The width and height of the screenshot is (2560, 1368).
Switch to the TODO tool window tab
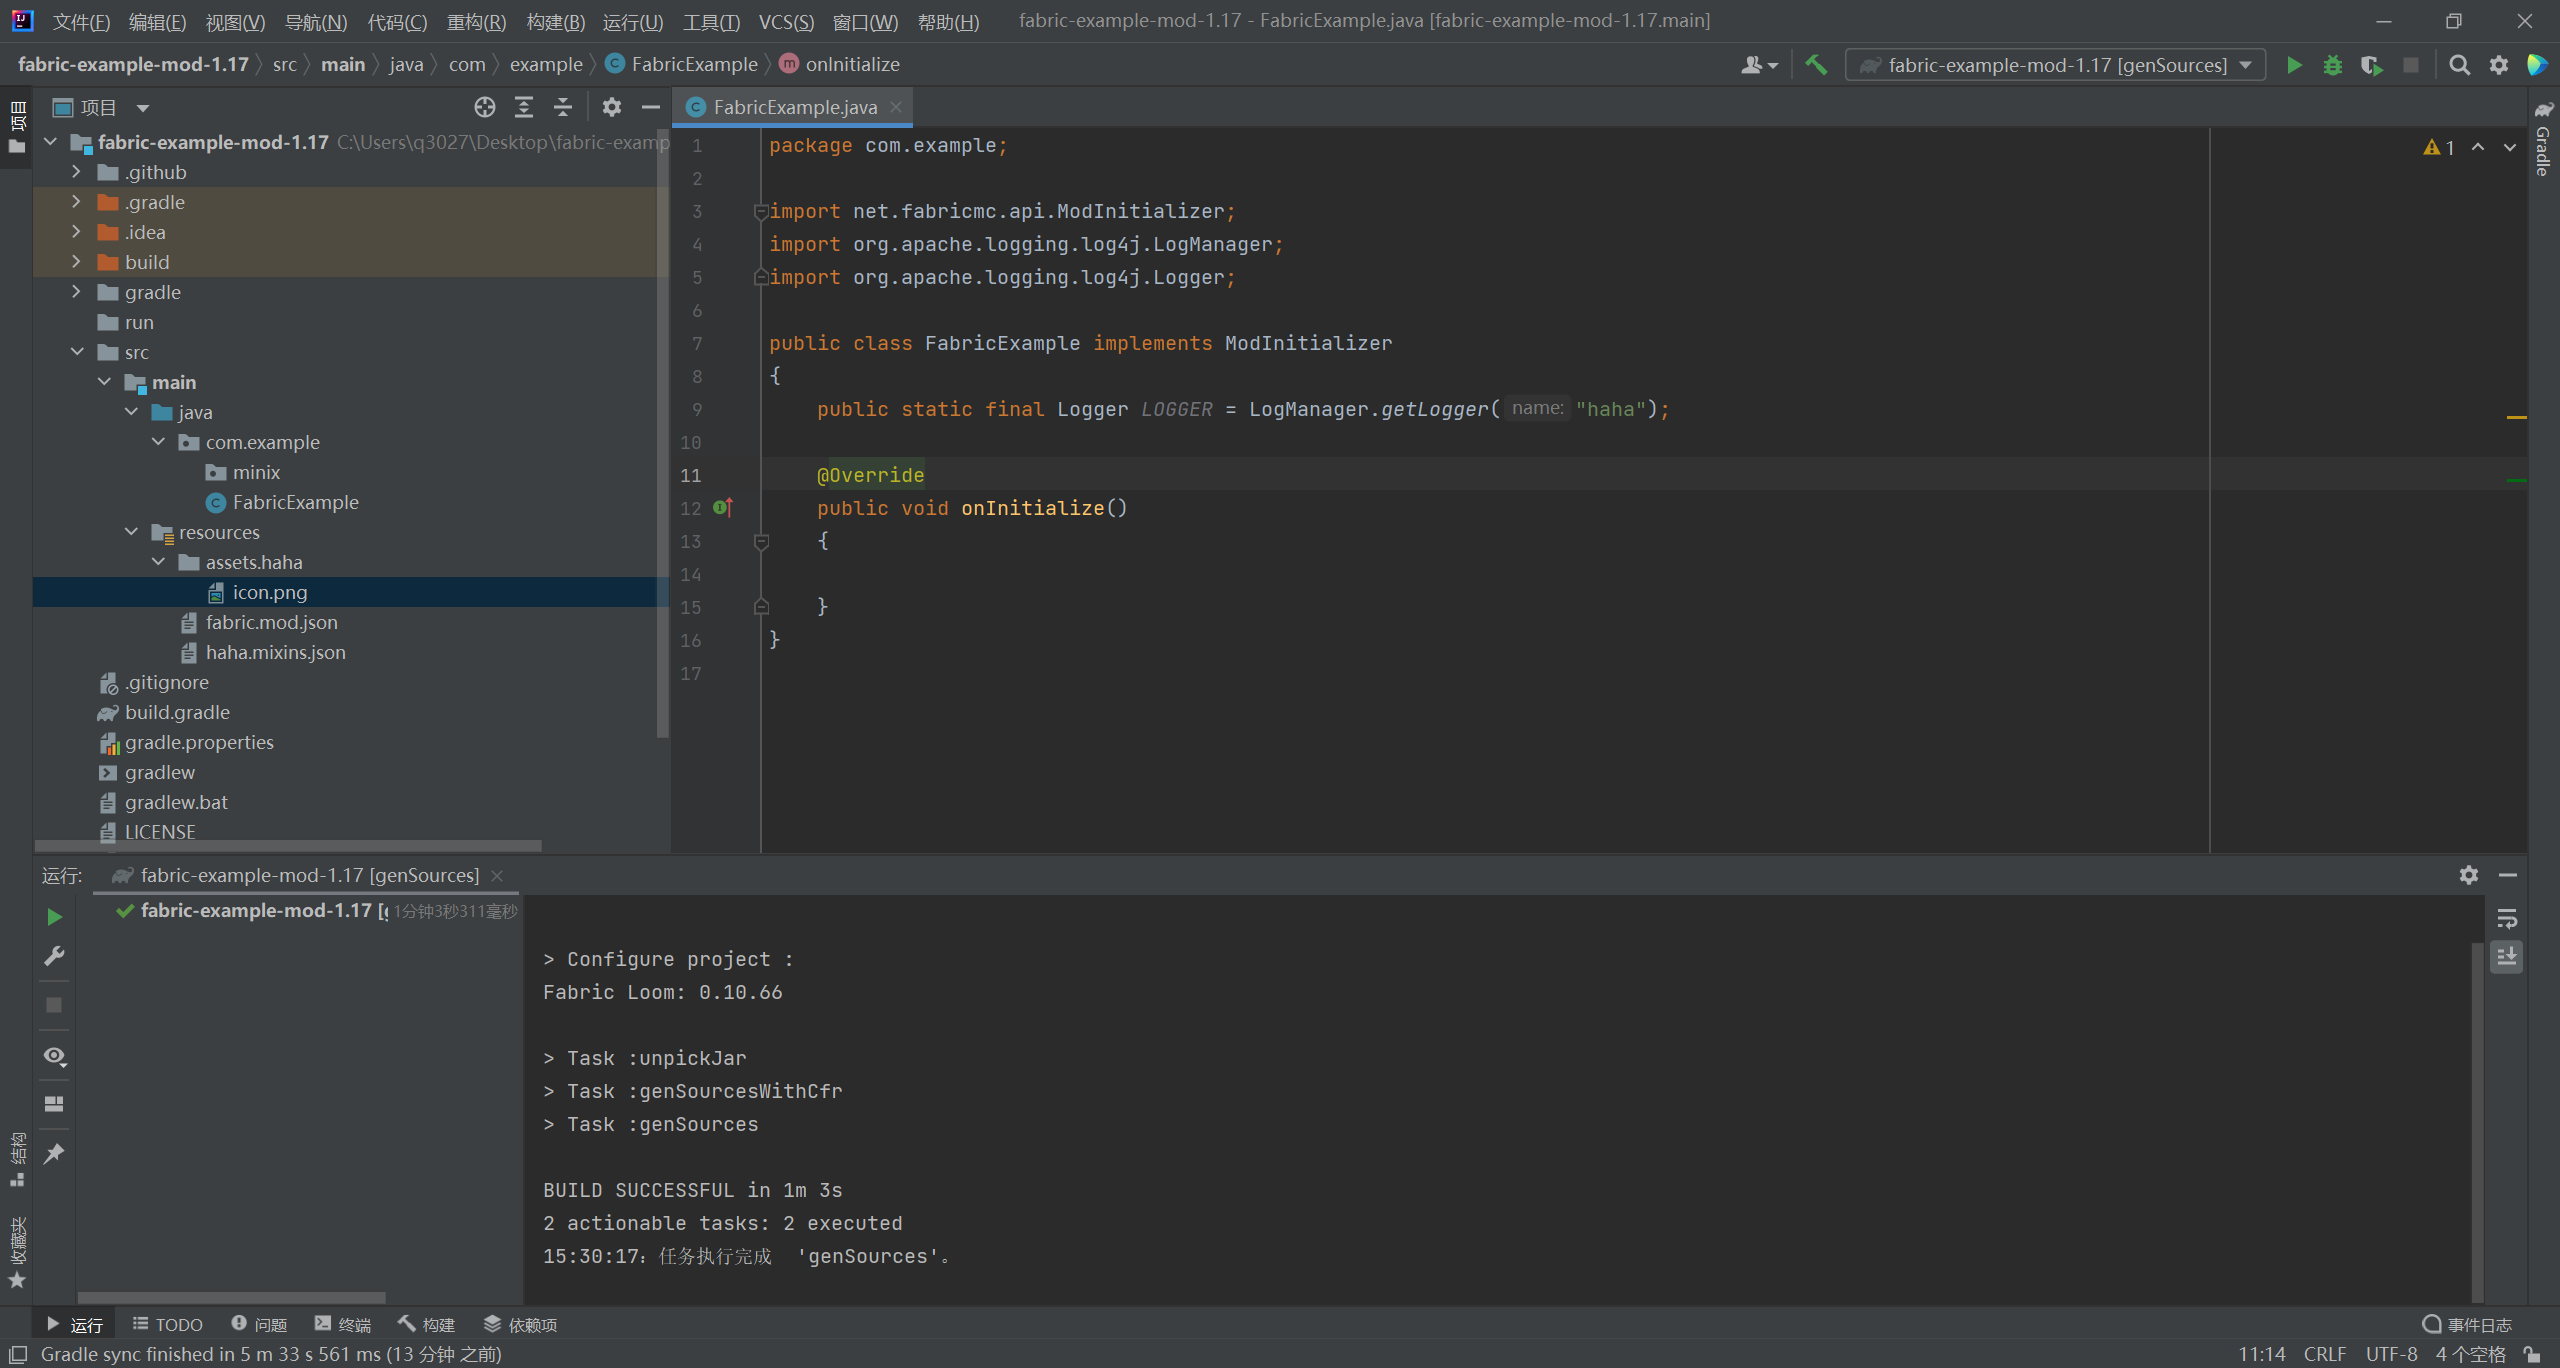167,1324
